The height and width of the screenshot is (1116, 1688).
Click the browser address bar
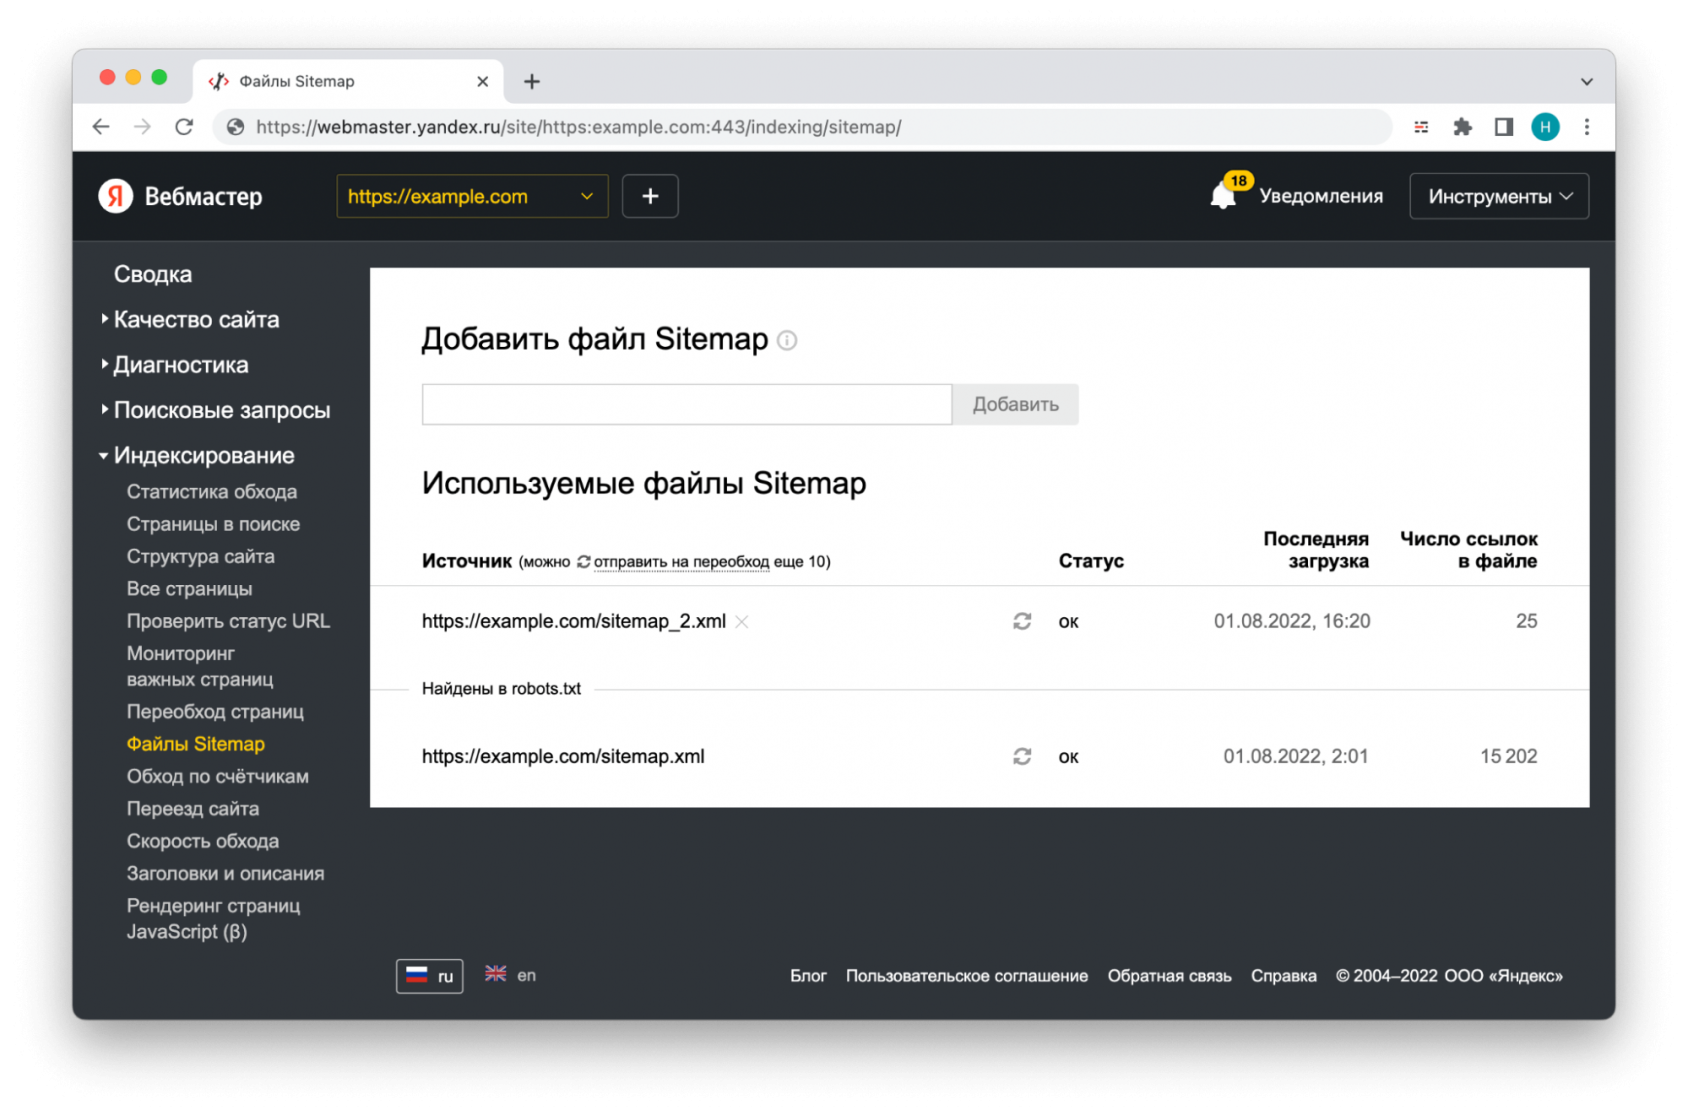800,127
